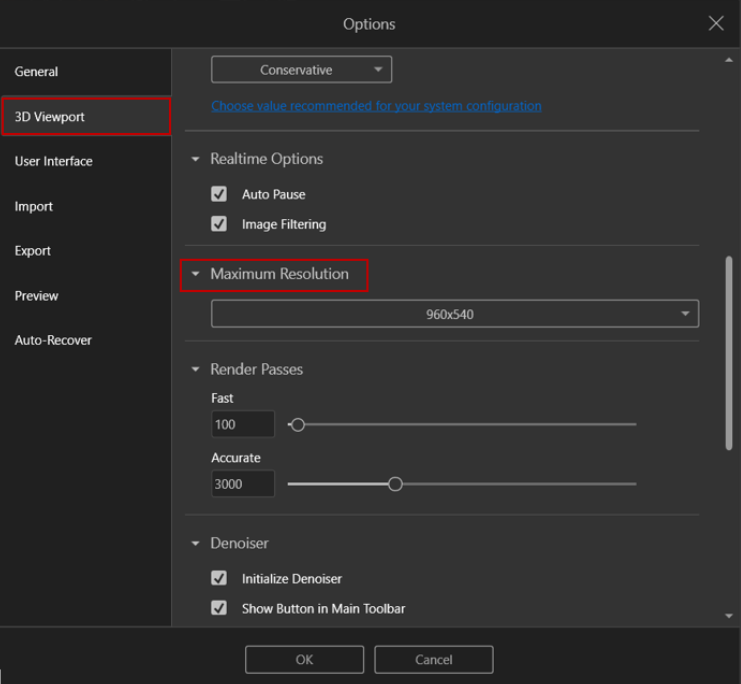741x684 pixels.
Task: Collapse the Render Passes section arrow
Action: click(x=195, y=369)
